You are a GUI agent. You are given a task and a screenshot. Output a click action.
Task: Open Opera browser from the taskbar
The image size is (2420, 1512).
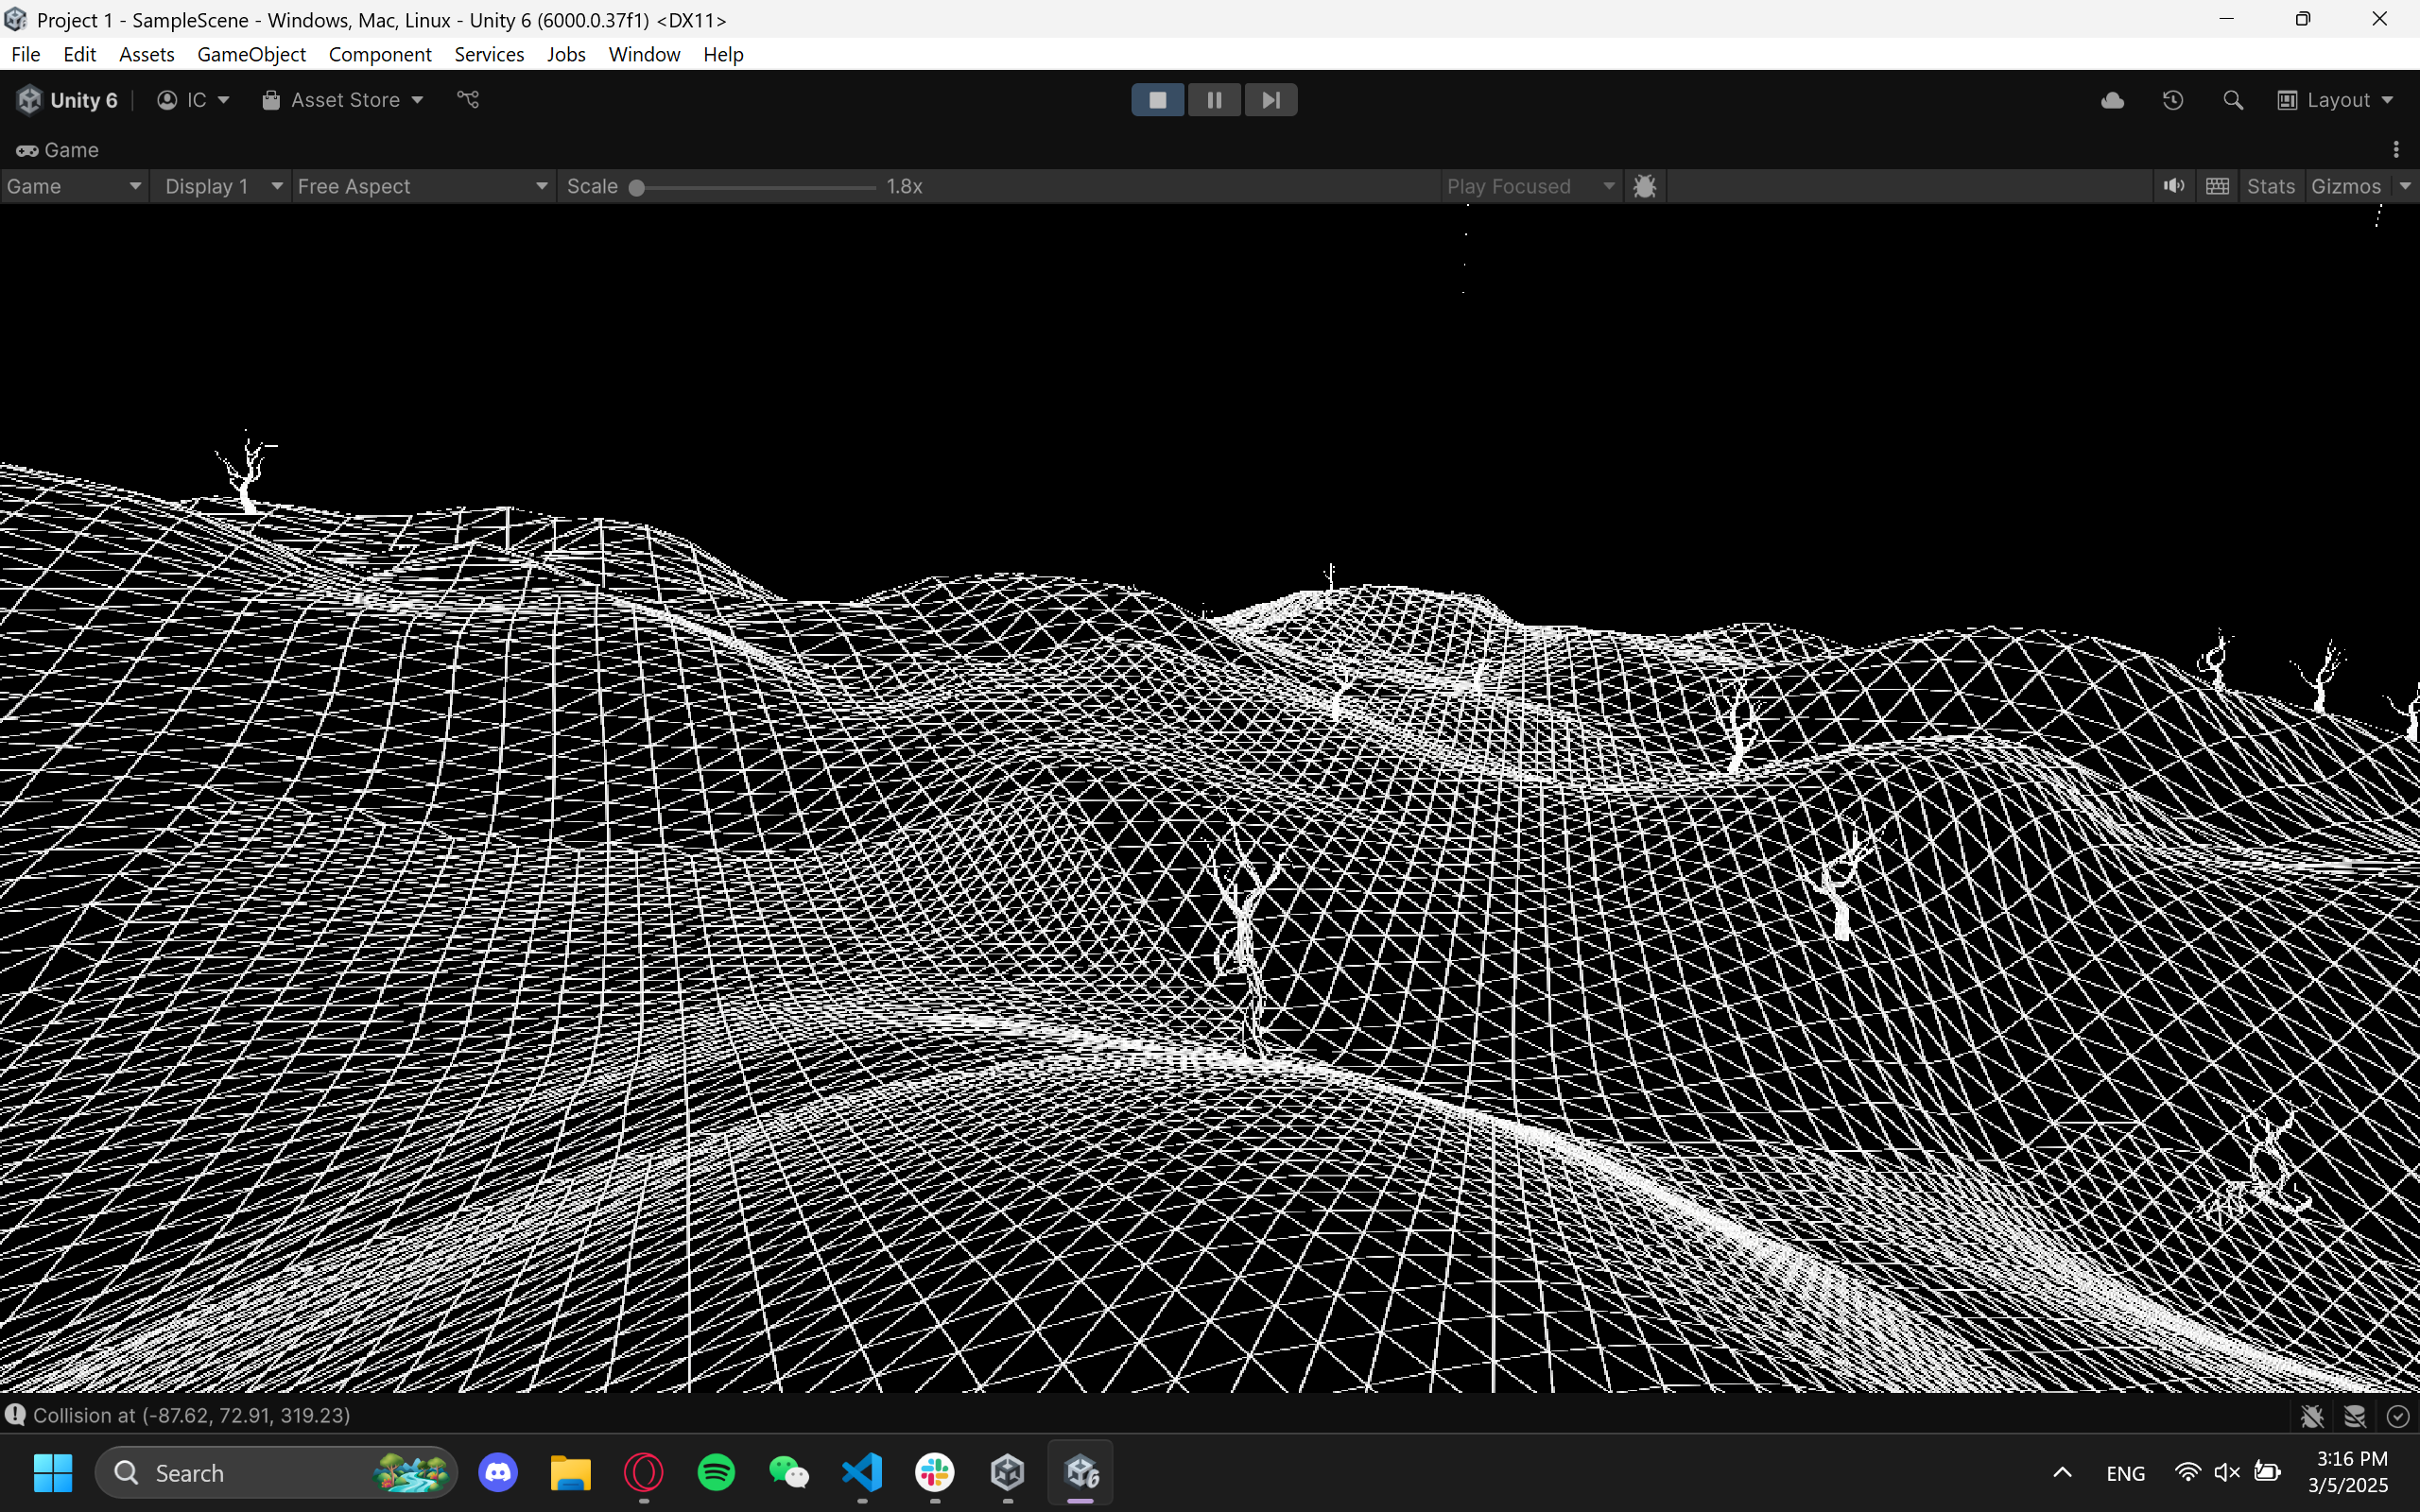(x=644, y=1472)
